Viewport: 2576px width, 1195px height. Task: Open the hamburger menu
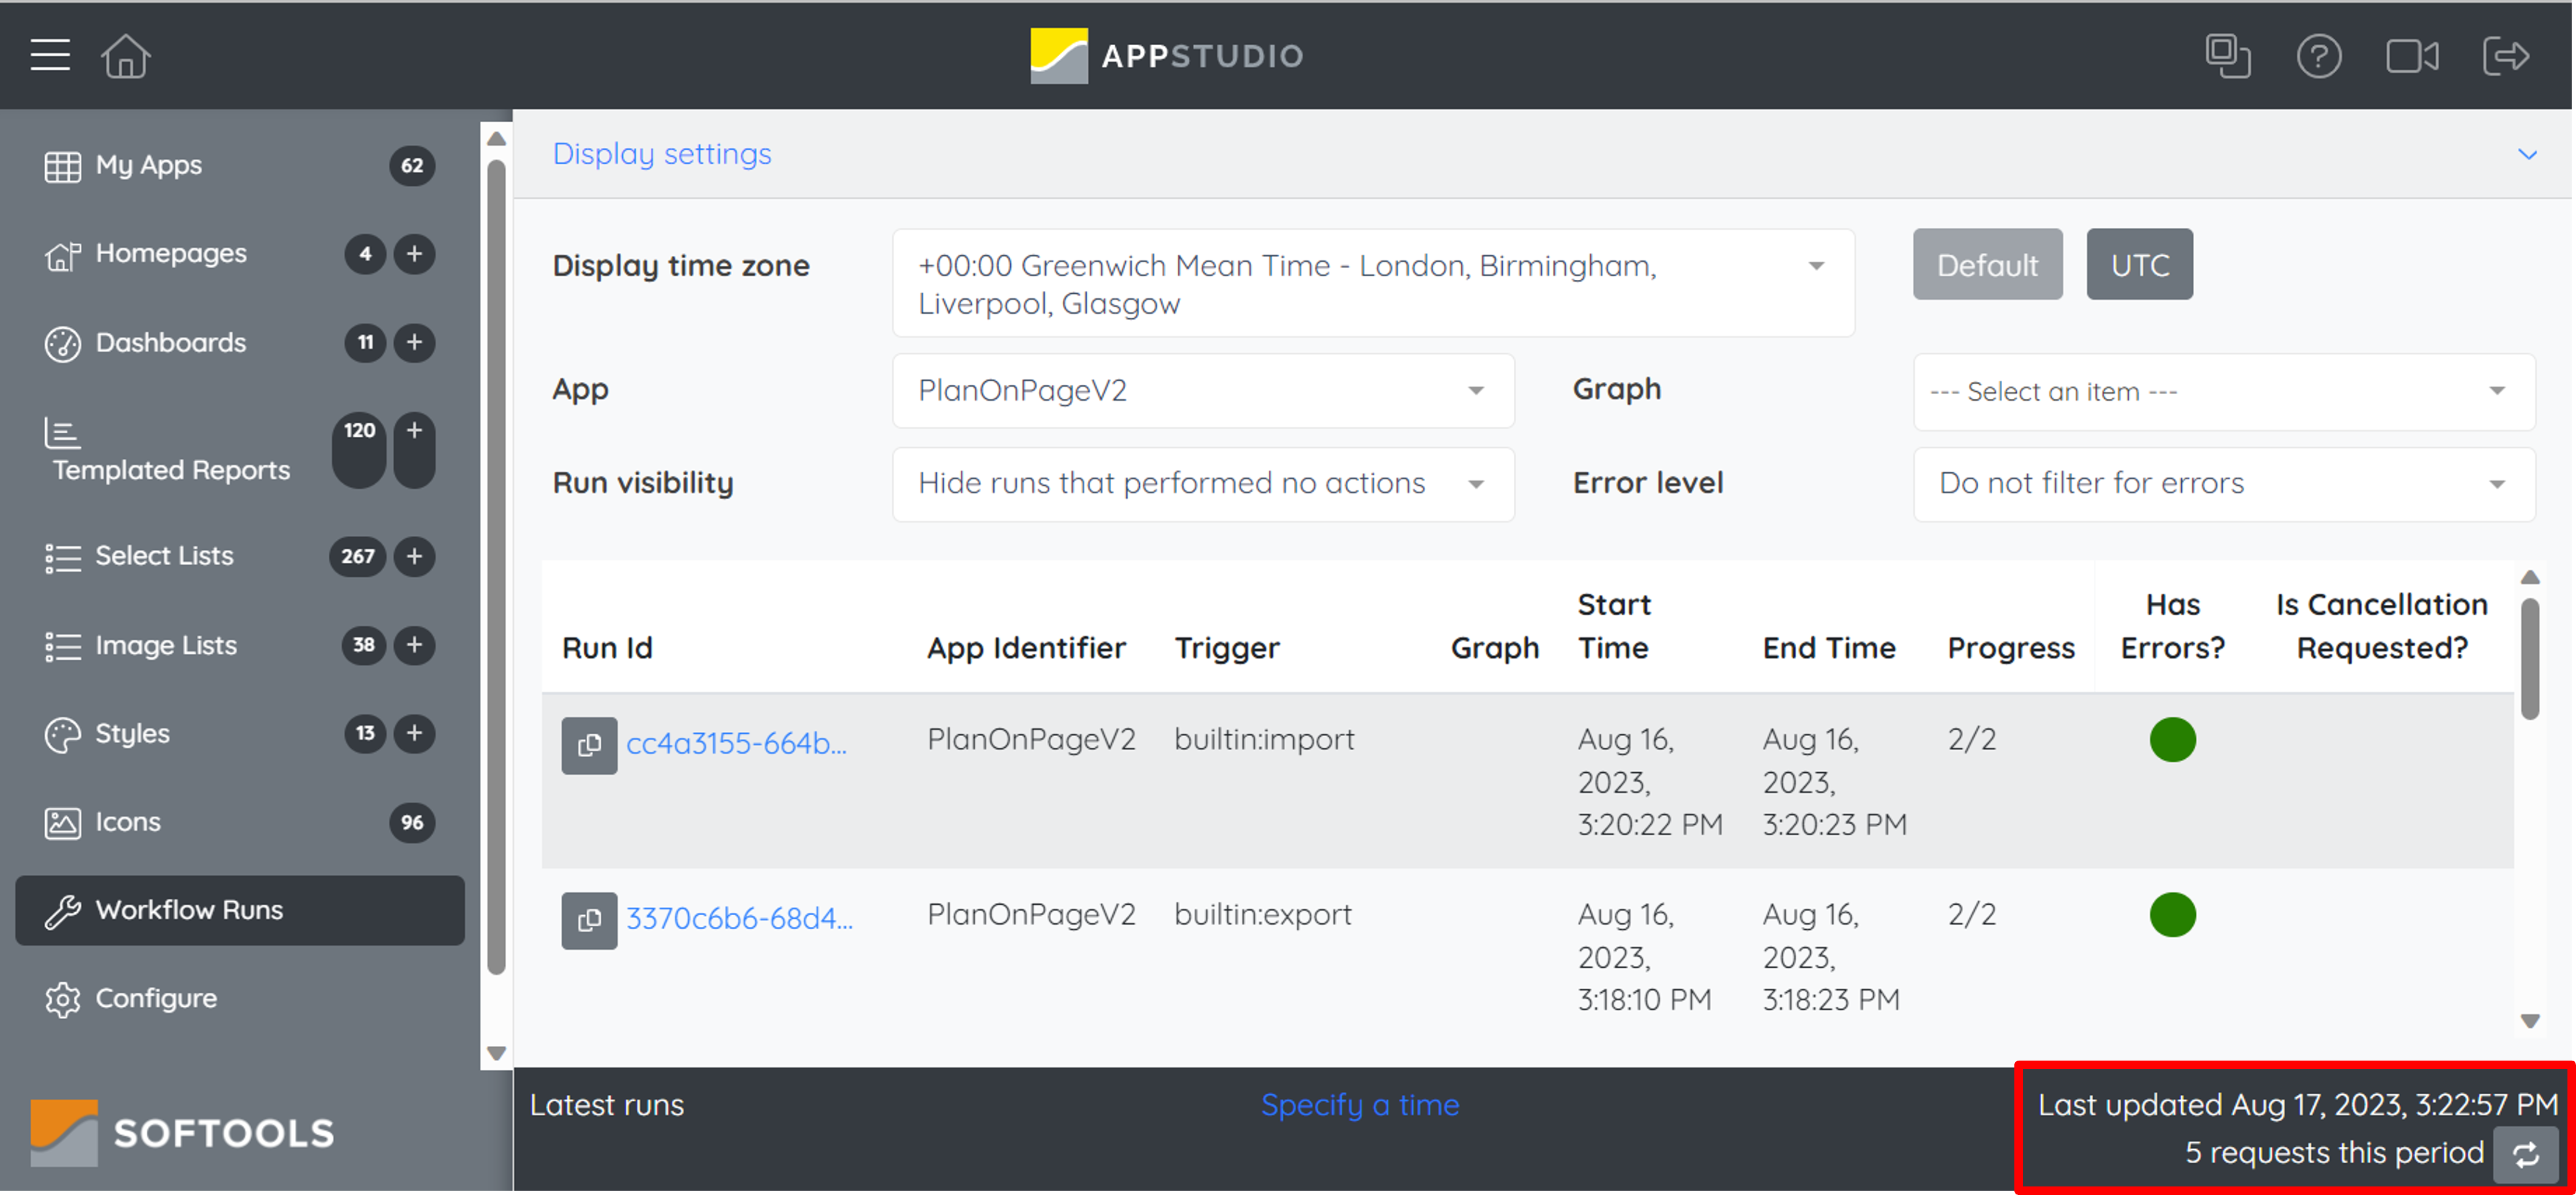pyautogui.click(x=50, y=55)
